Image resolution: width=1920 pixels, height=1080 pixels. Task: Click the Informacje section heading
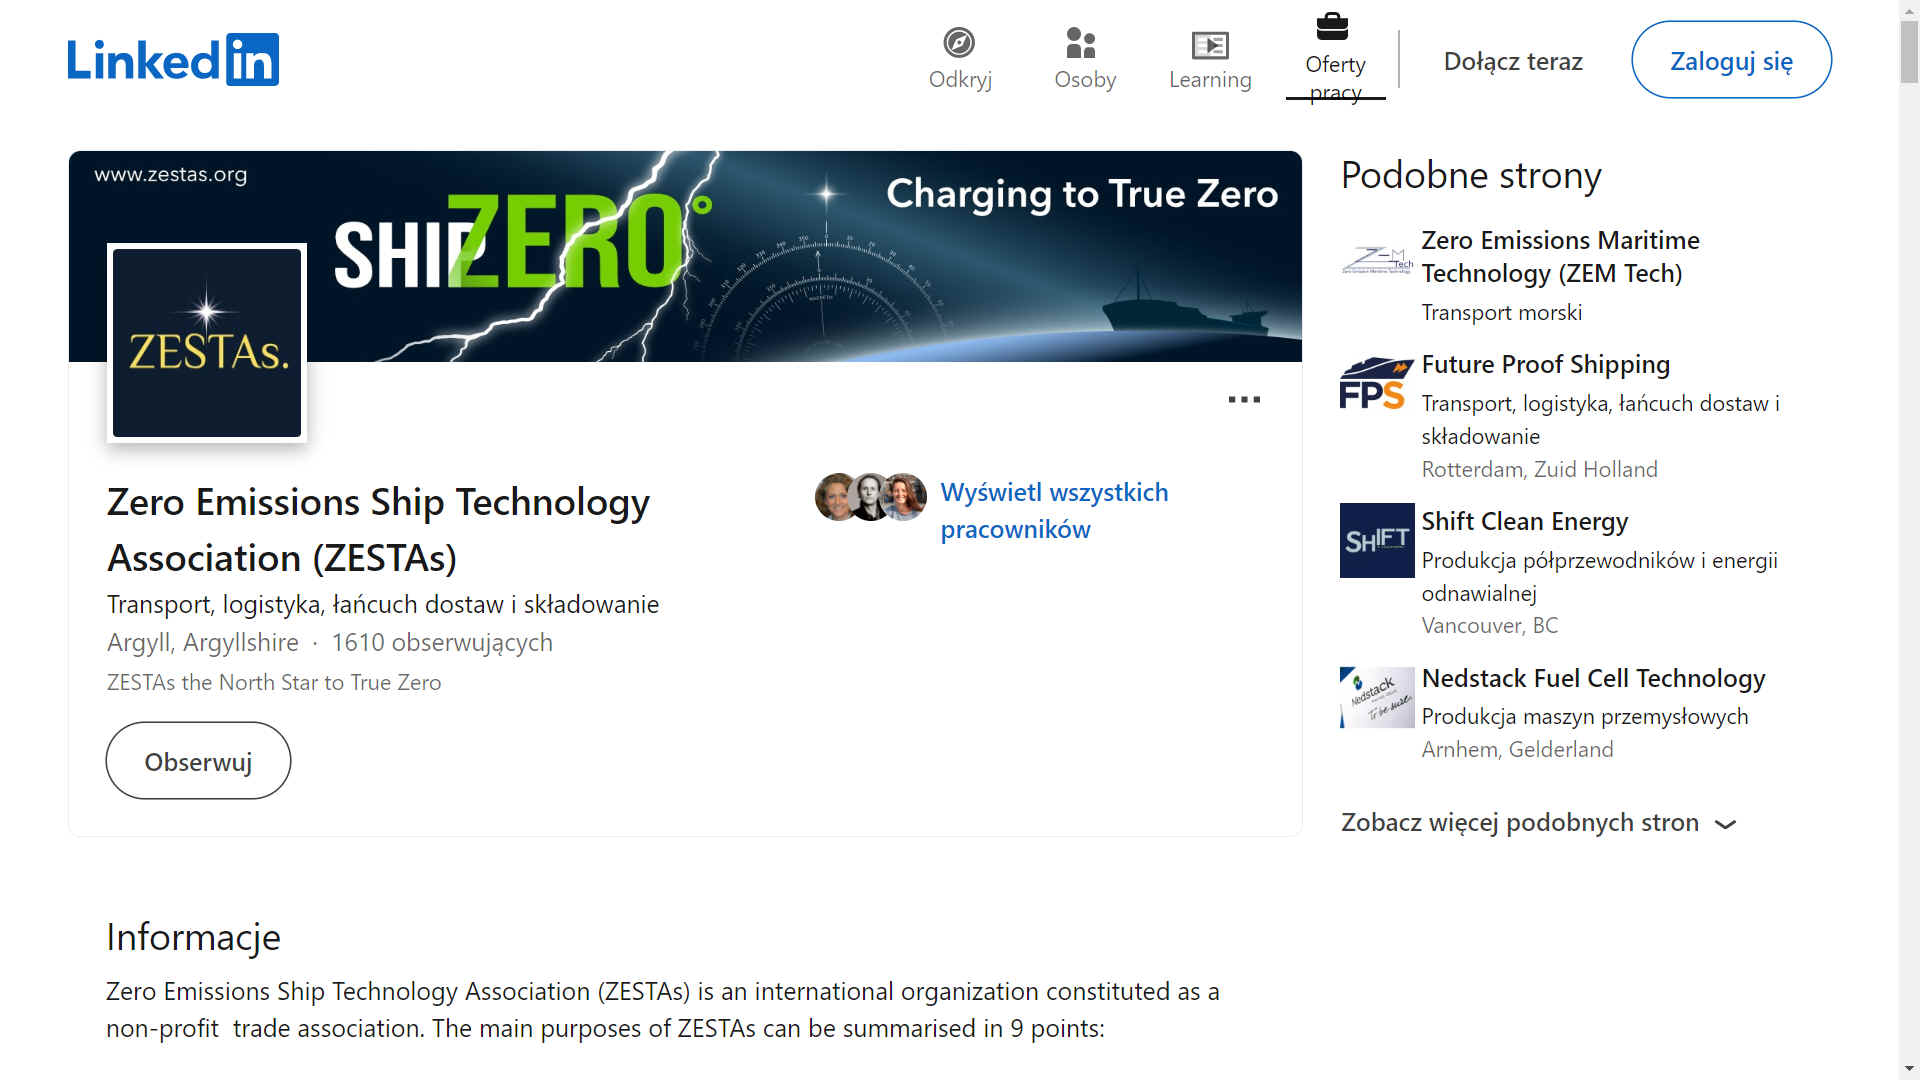pyautogui.click(x=193, y=937)
